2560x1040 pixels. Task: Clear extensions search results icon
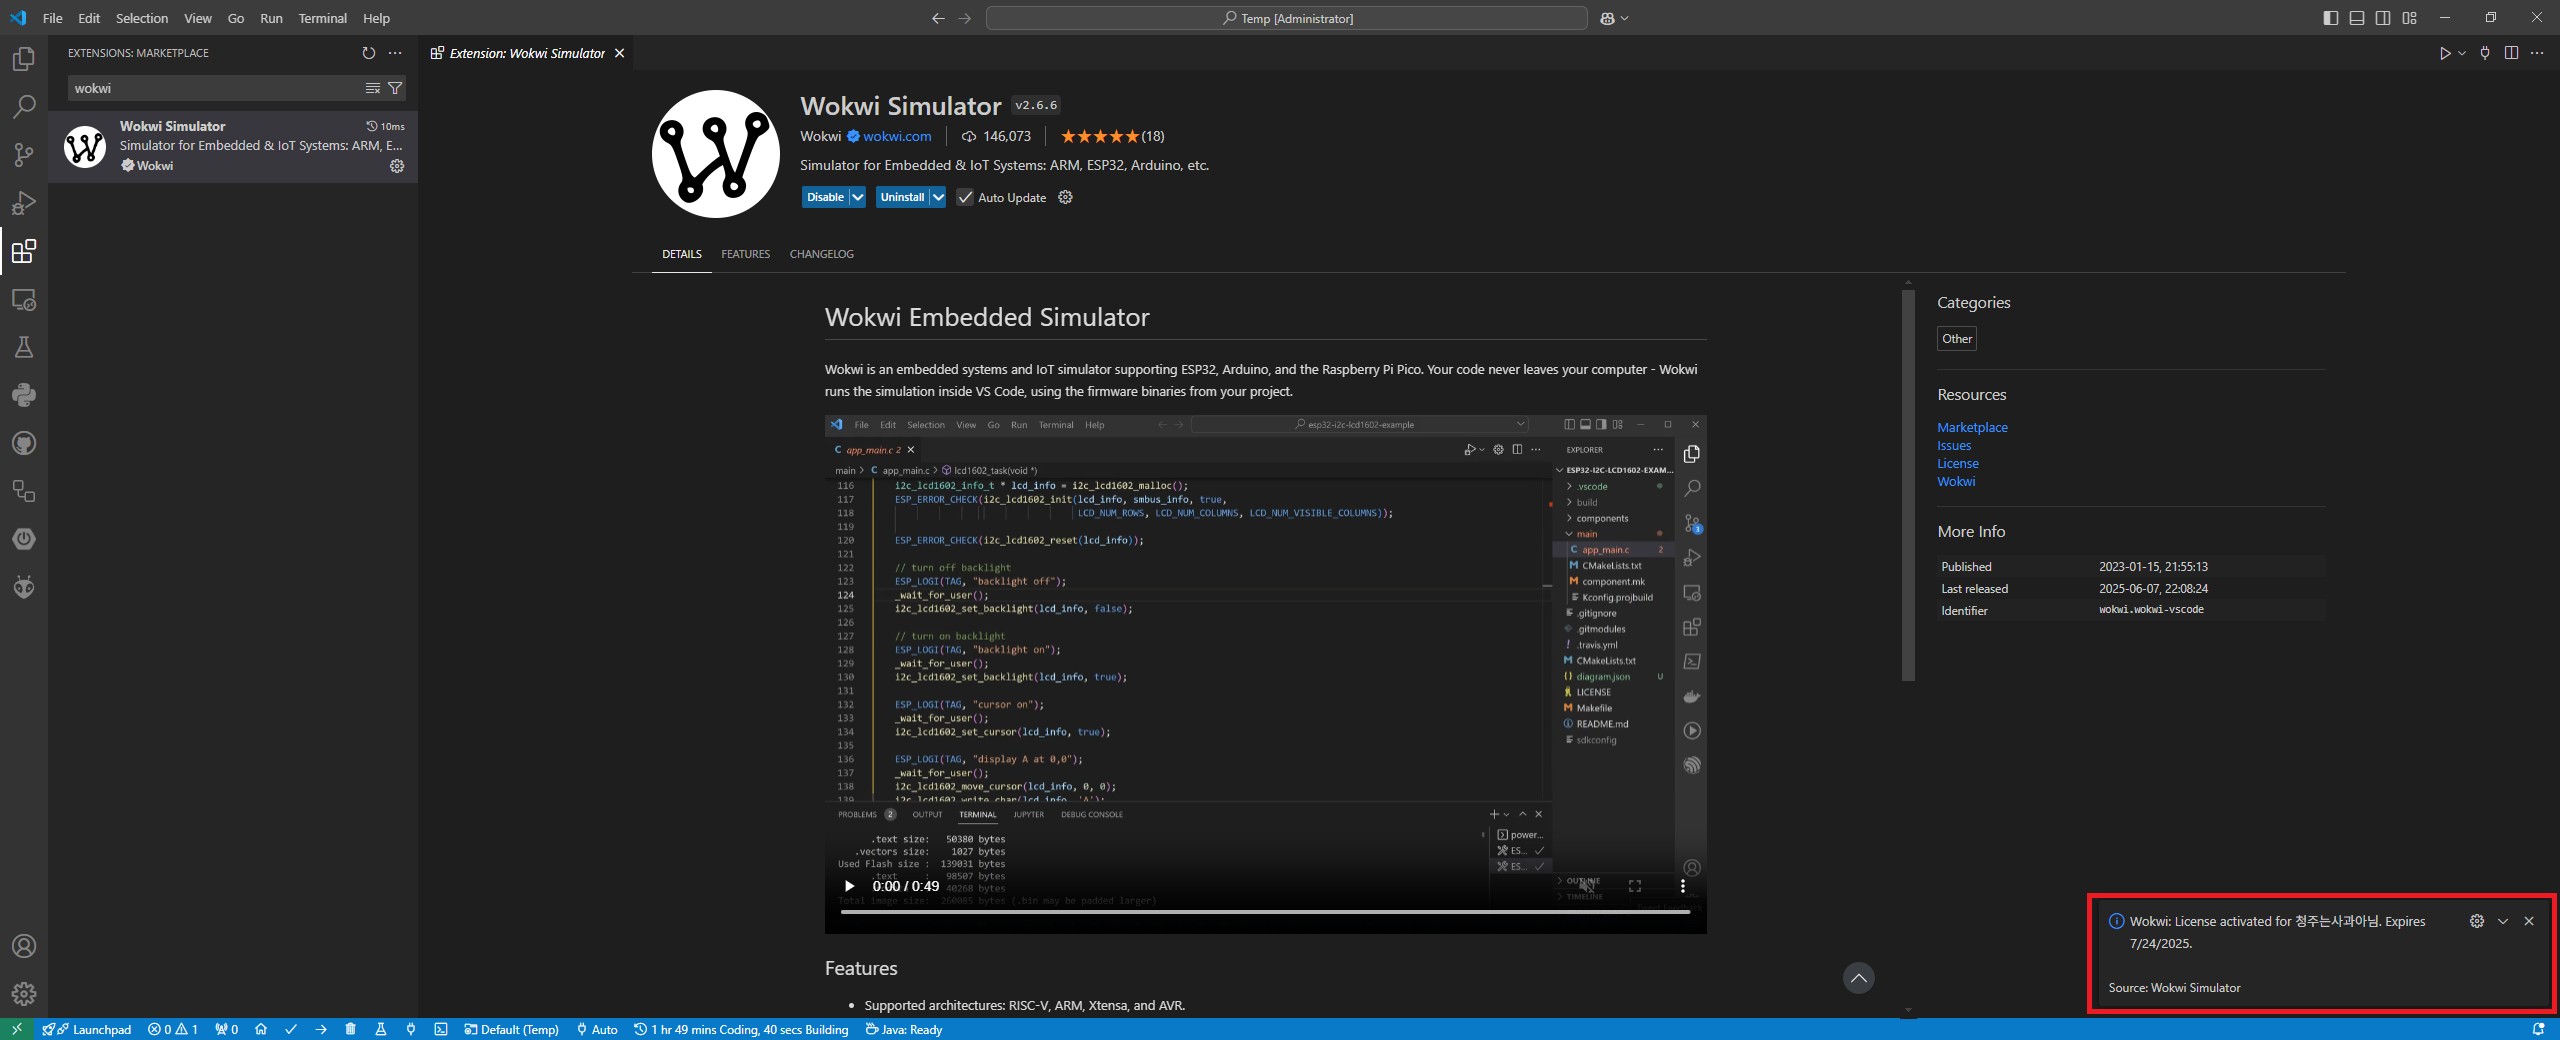pyautogui.click(x=373, y=88)
